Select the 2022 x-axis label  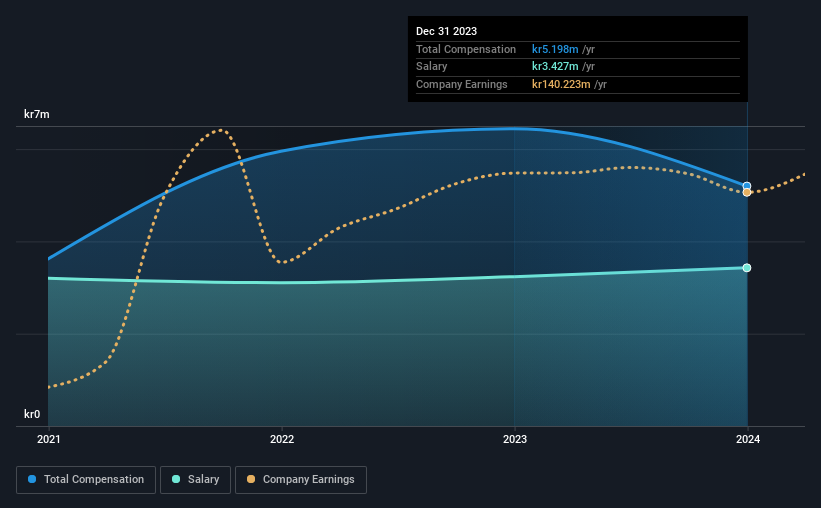(282, 439)
